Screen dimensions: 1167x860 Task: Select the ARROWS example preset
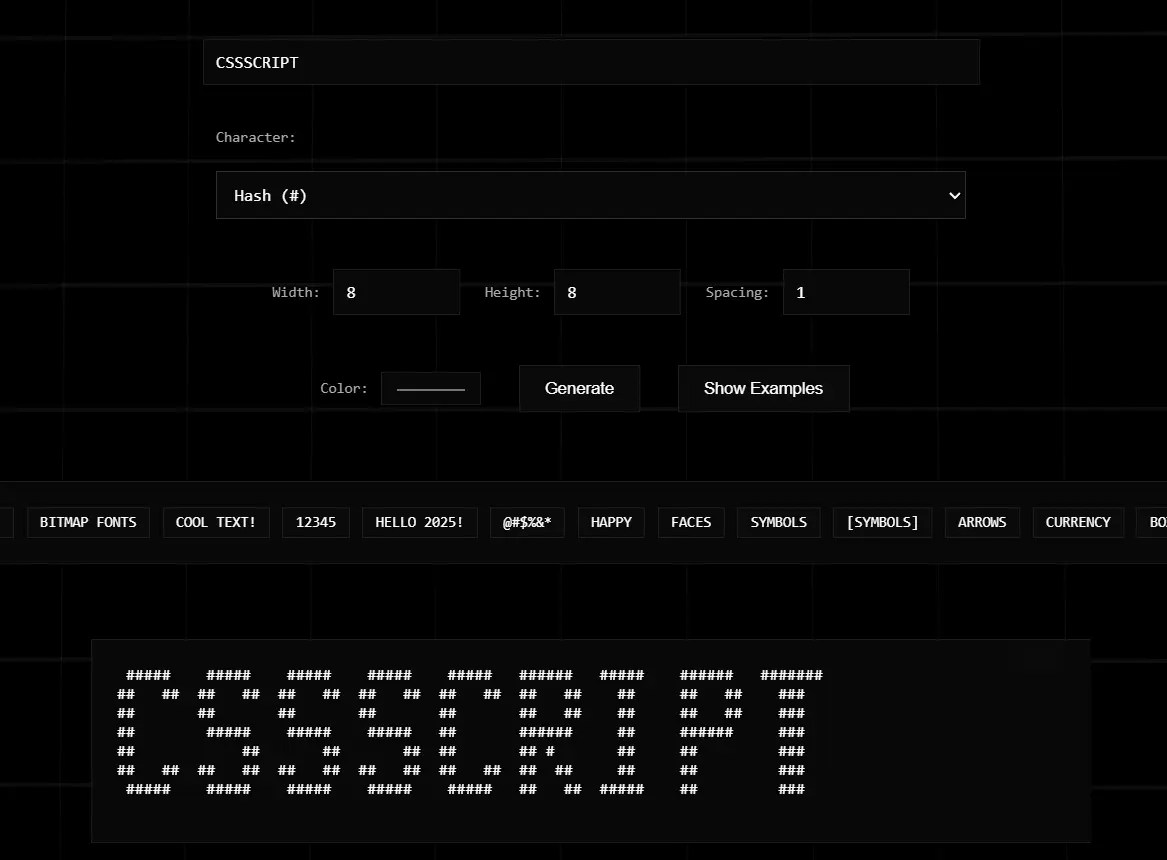pyautogui.click(x=982, y=521)
